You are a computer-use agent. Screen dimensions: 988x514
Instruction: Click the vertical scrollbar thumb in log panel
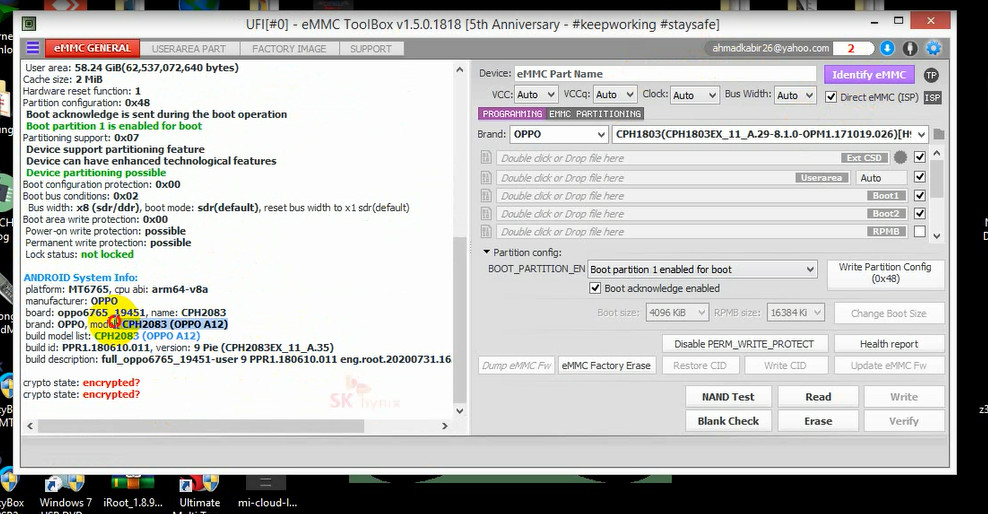(459, 318)
